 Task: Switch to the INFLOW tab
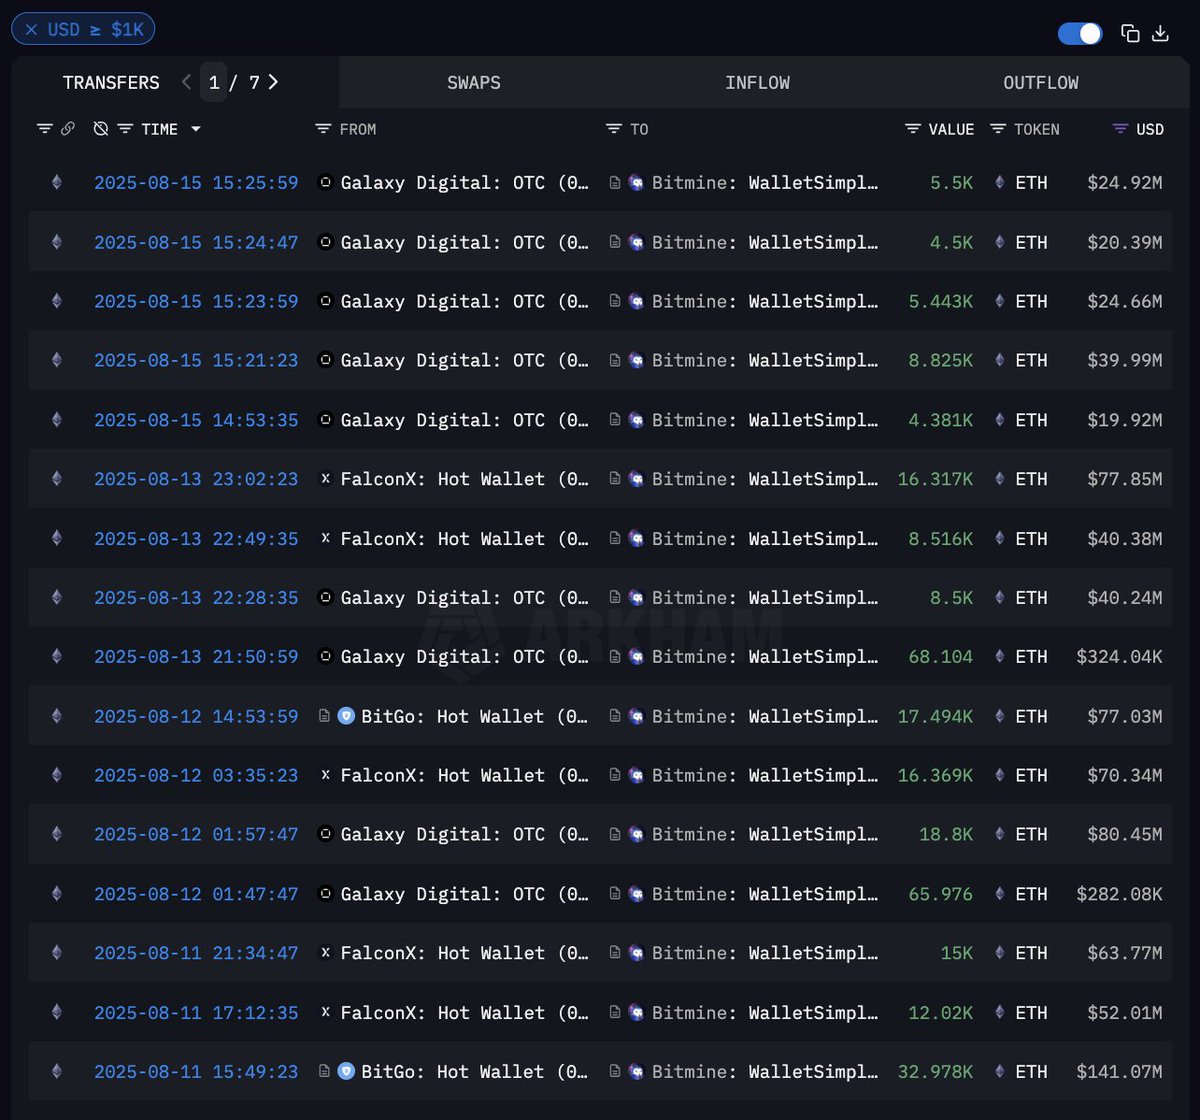coord(757,83)
